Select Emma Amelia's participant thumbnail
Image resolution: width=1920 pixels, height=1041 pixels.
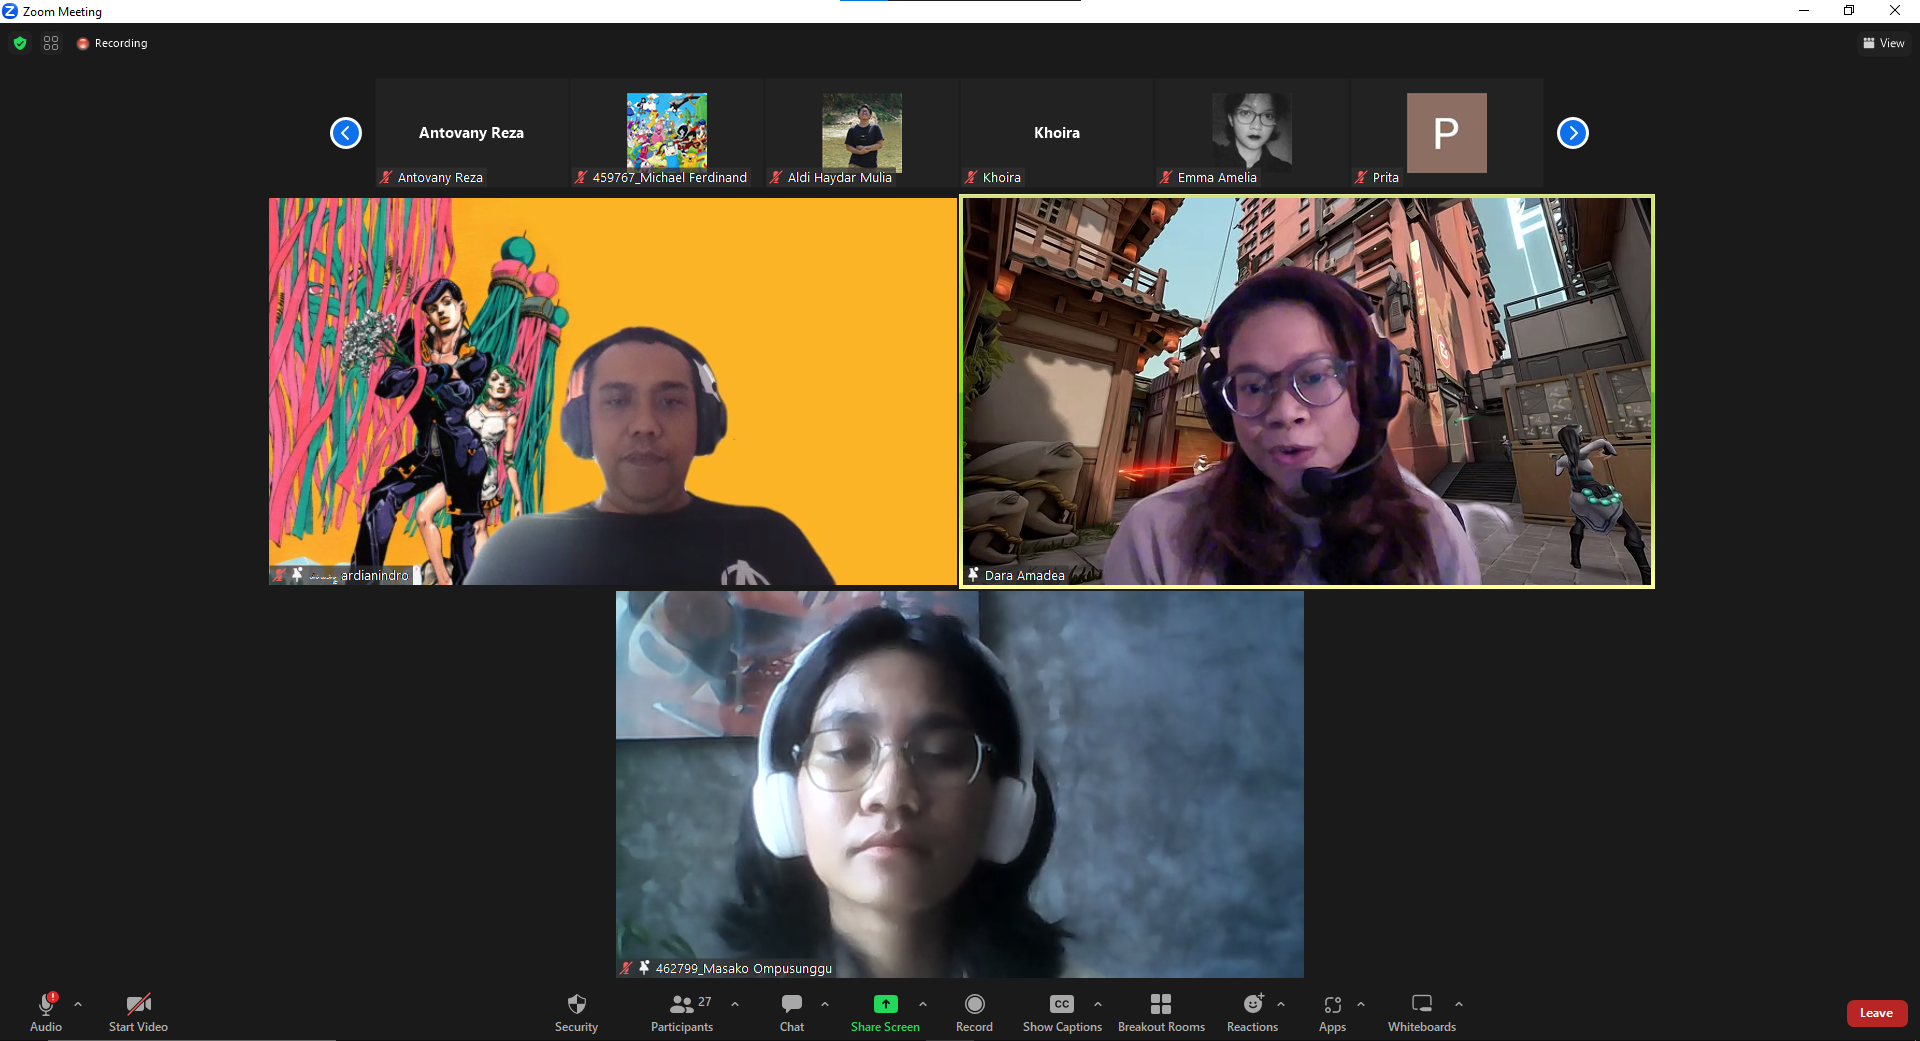point(1251,133)
